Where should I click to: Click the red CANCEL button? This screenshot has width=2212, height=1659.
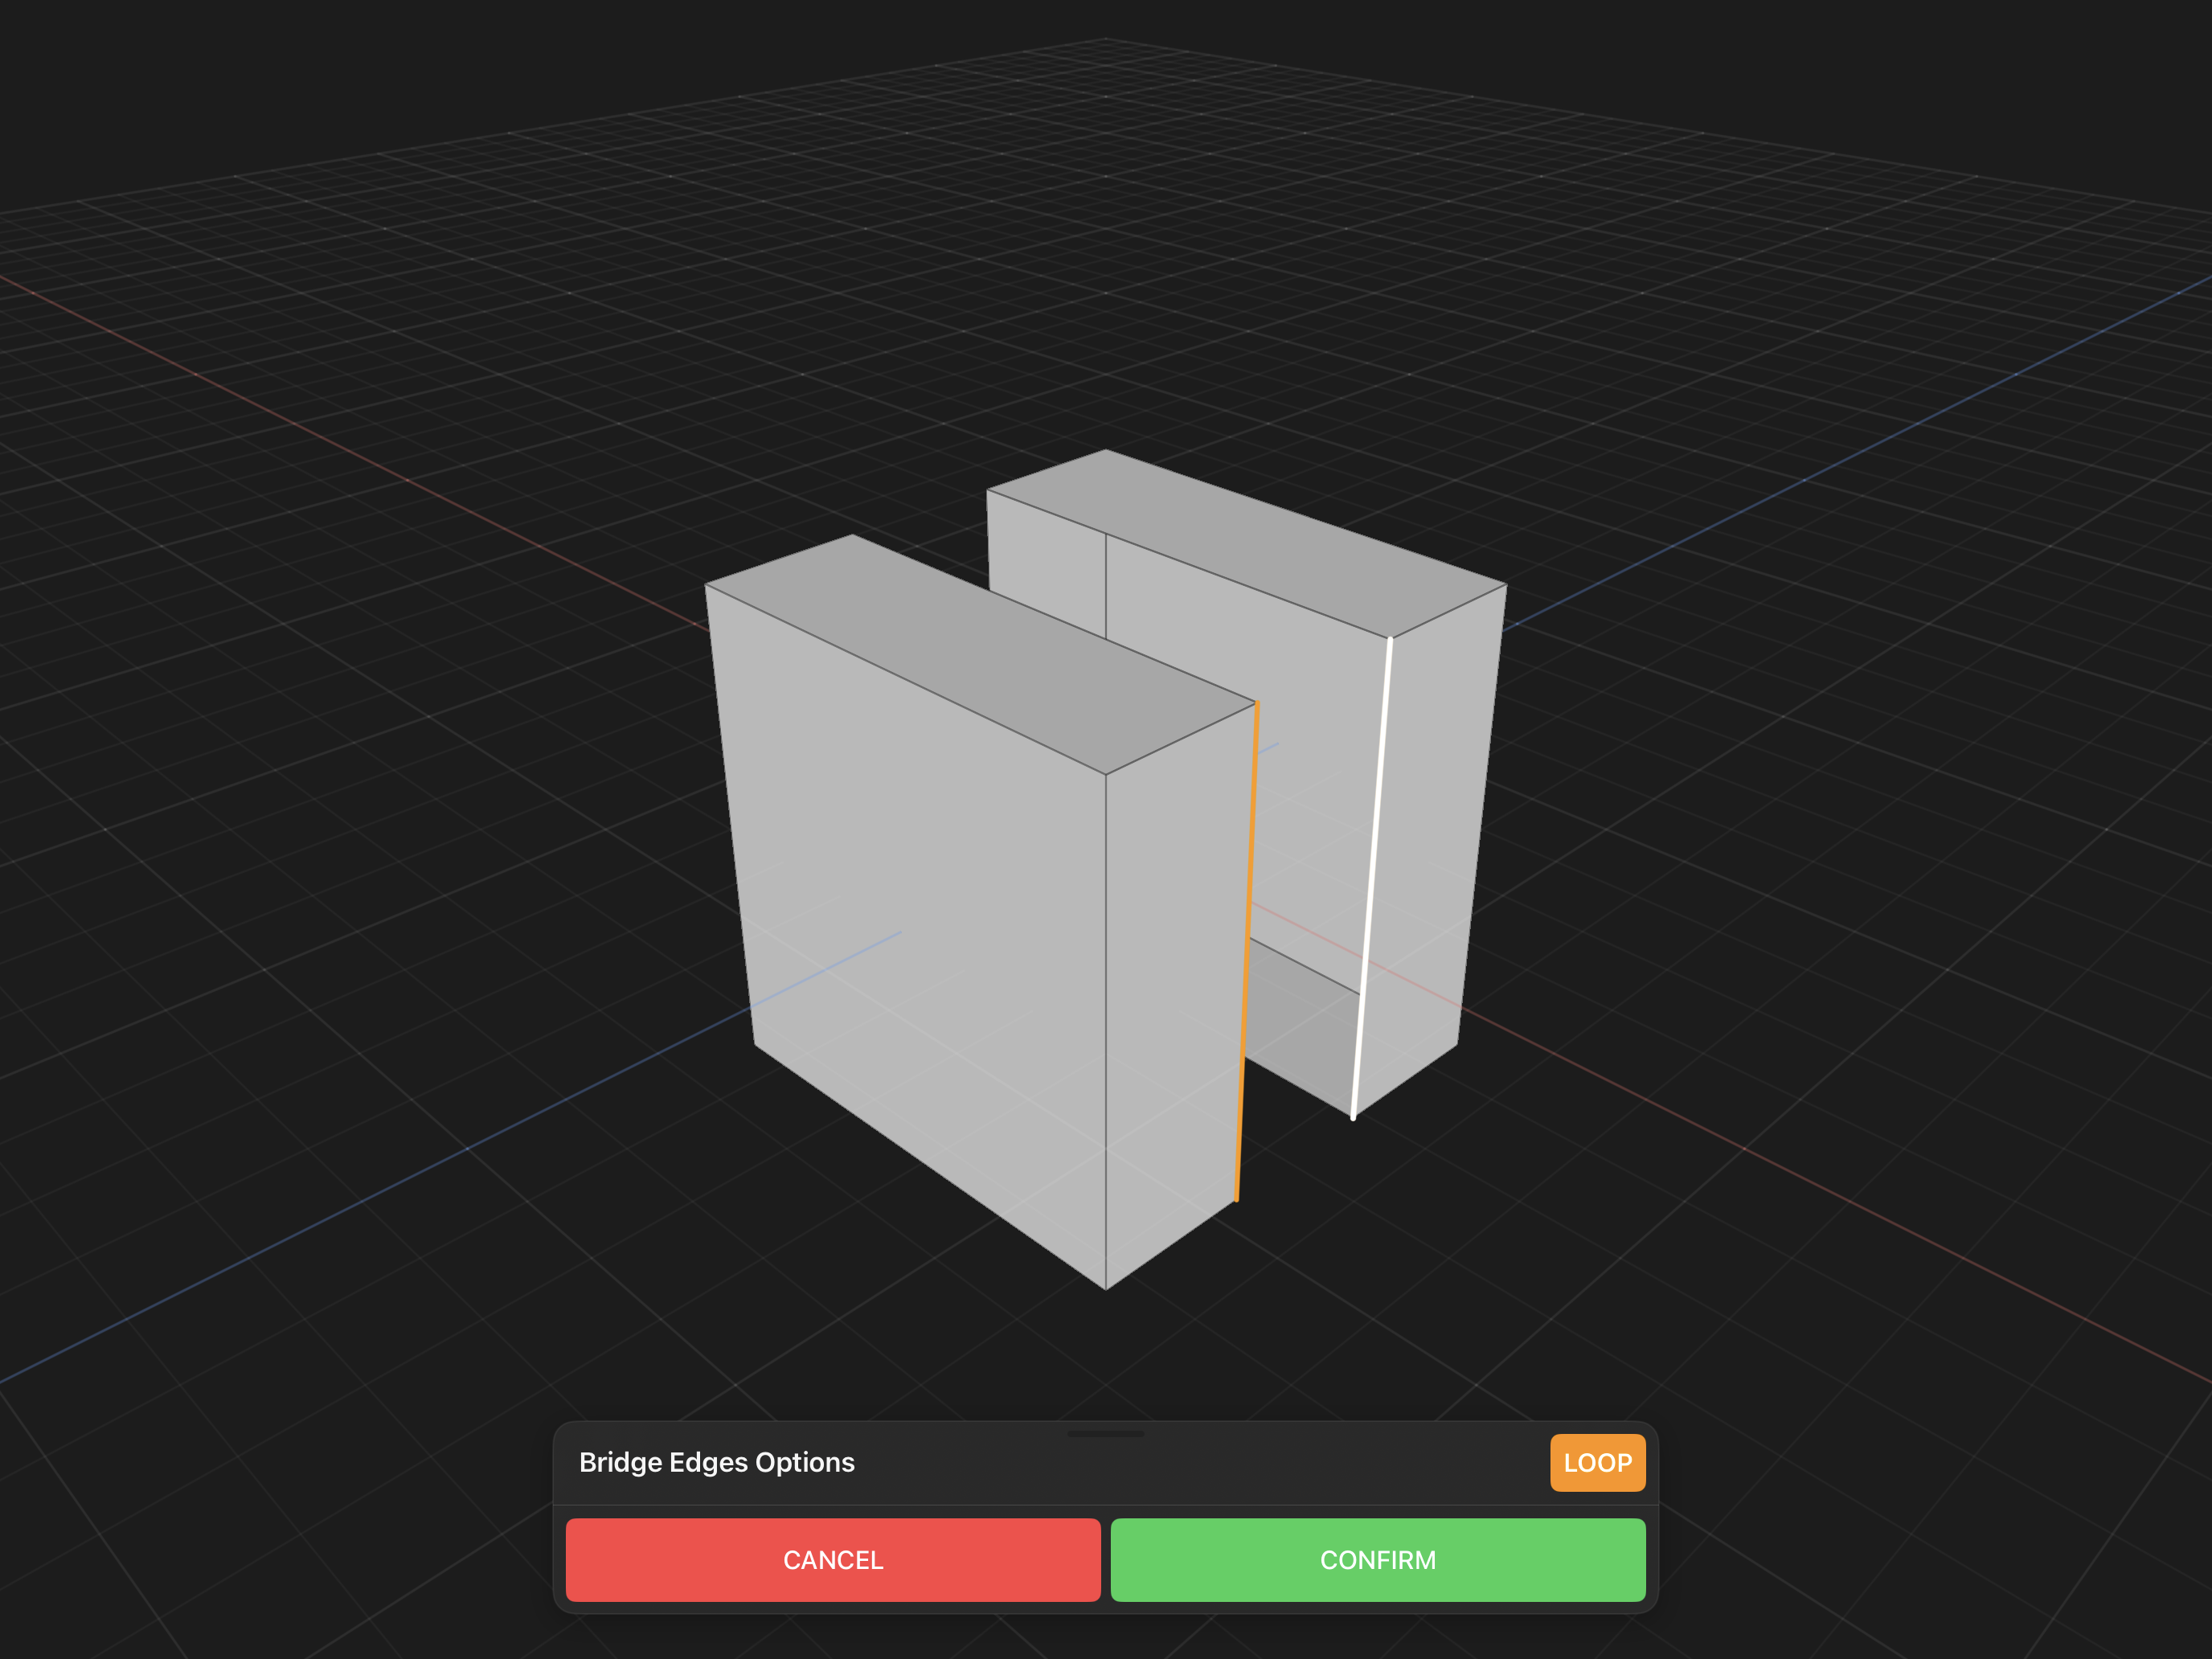833,1560
